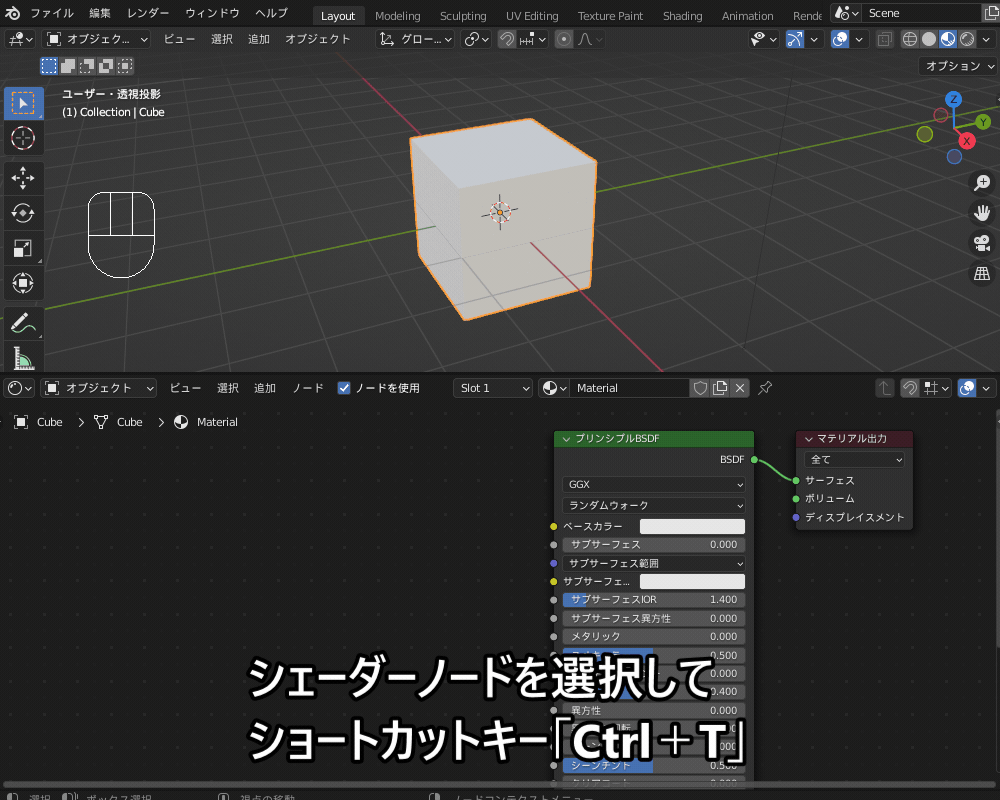Pick the ベースカラー color swatch

[692, 525]
